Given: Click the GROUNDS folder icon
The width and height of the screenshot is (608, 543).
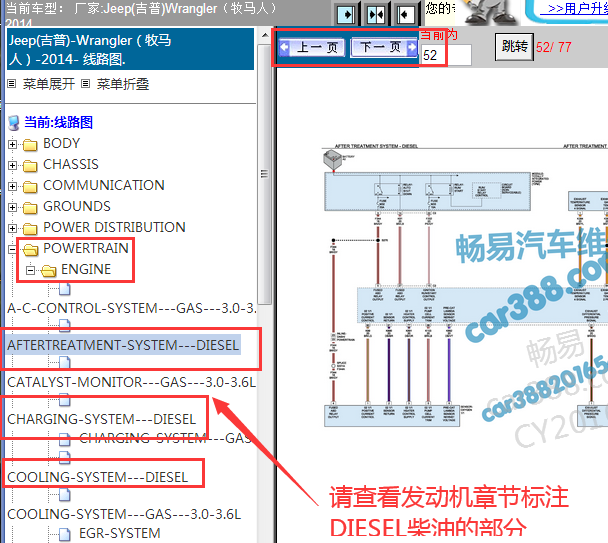Looking at the screenshot, I should (30, 208).
